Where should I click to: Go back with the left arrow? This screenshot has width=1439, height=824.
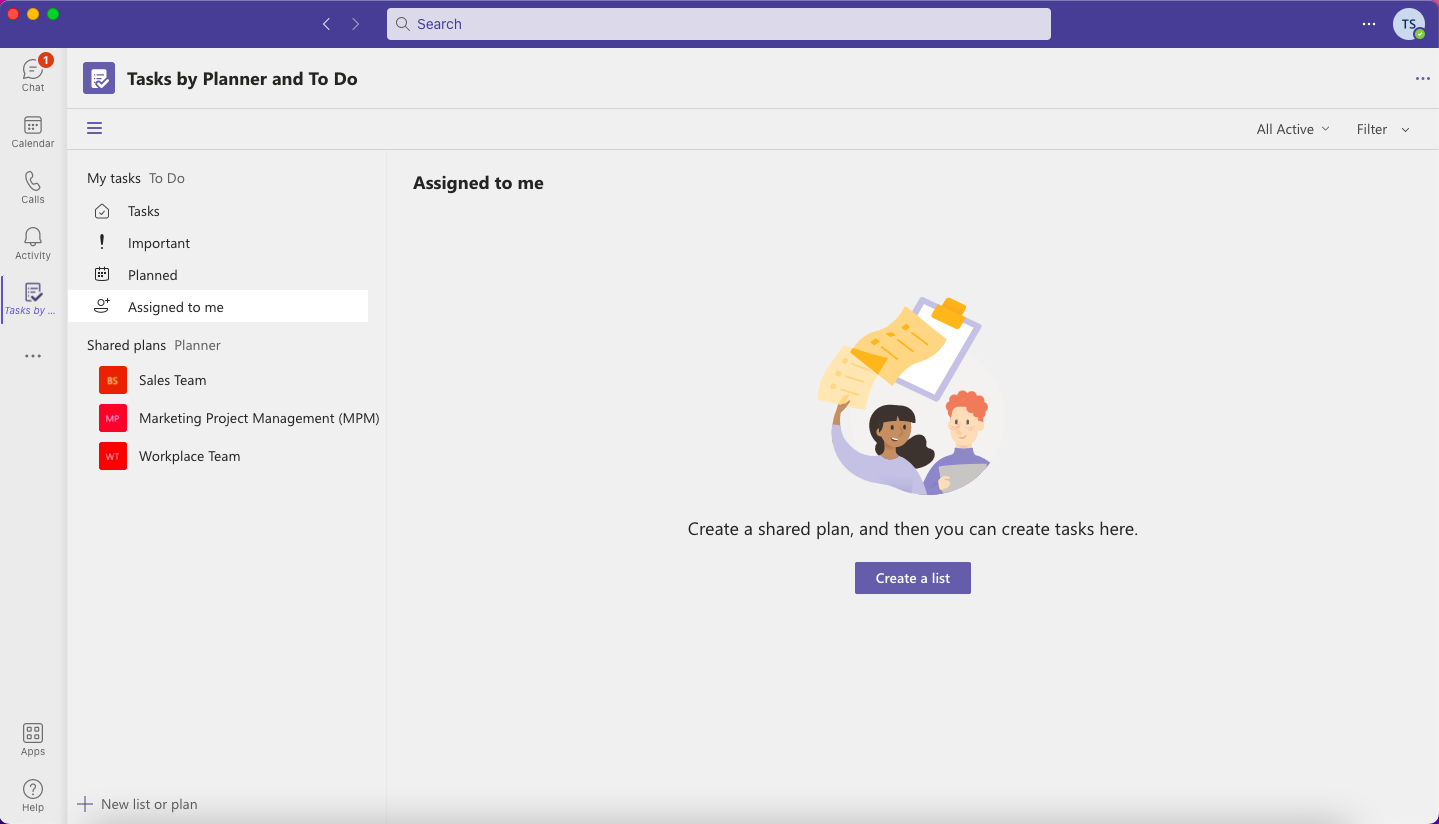(326, 24)
